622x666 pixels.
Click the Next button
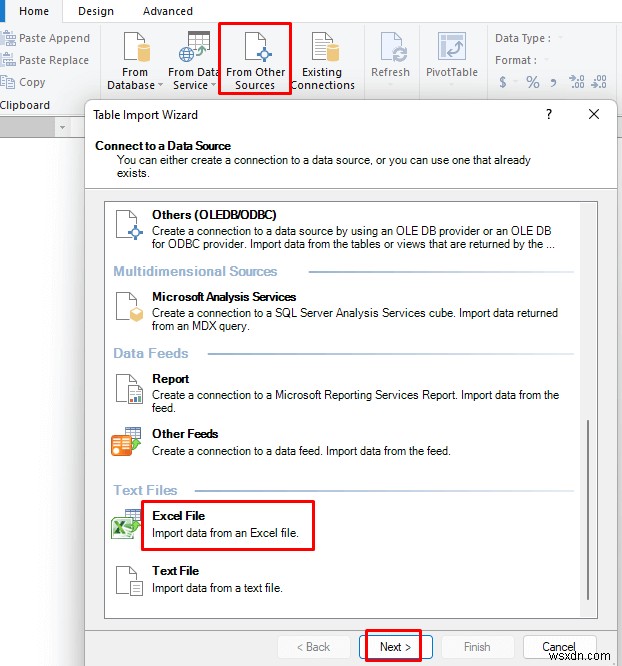point(396,647)
